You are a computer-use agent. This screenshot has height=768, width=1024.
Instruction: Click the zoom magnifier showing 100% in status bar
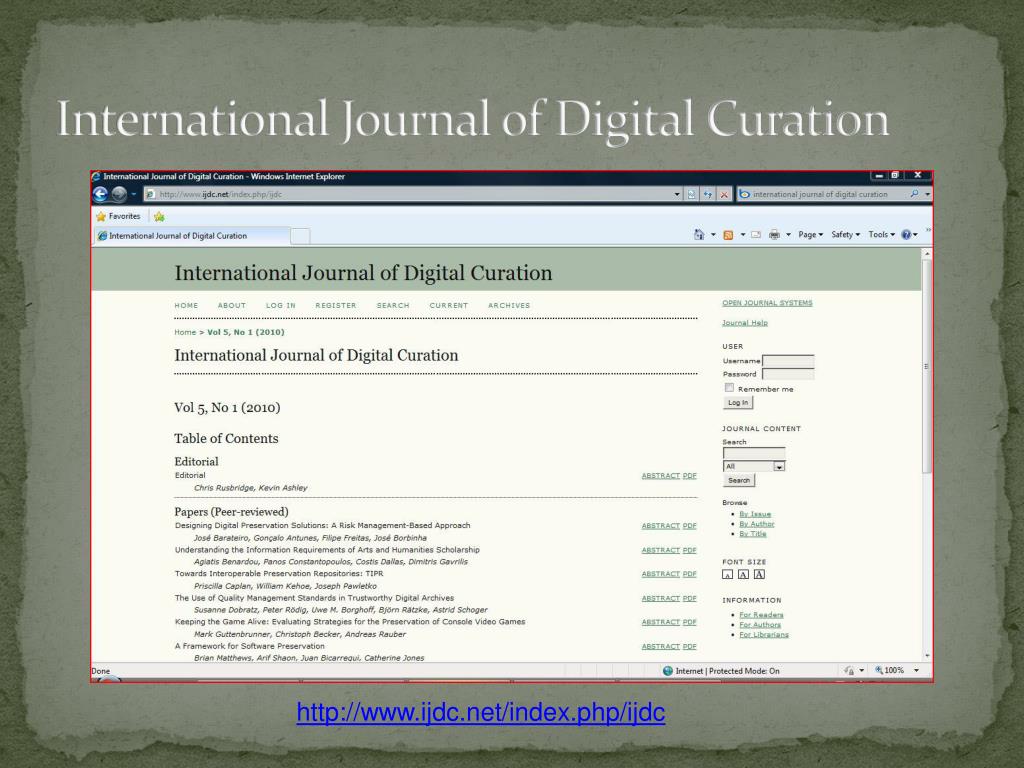coord(879,670)
